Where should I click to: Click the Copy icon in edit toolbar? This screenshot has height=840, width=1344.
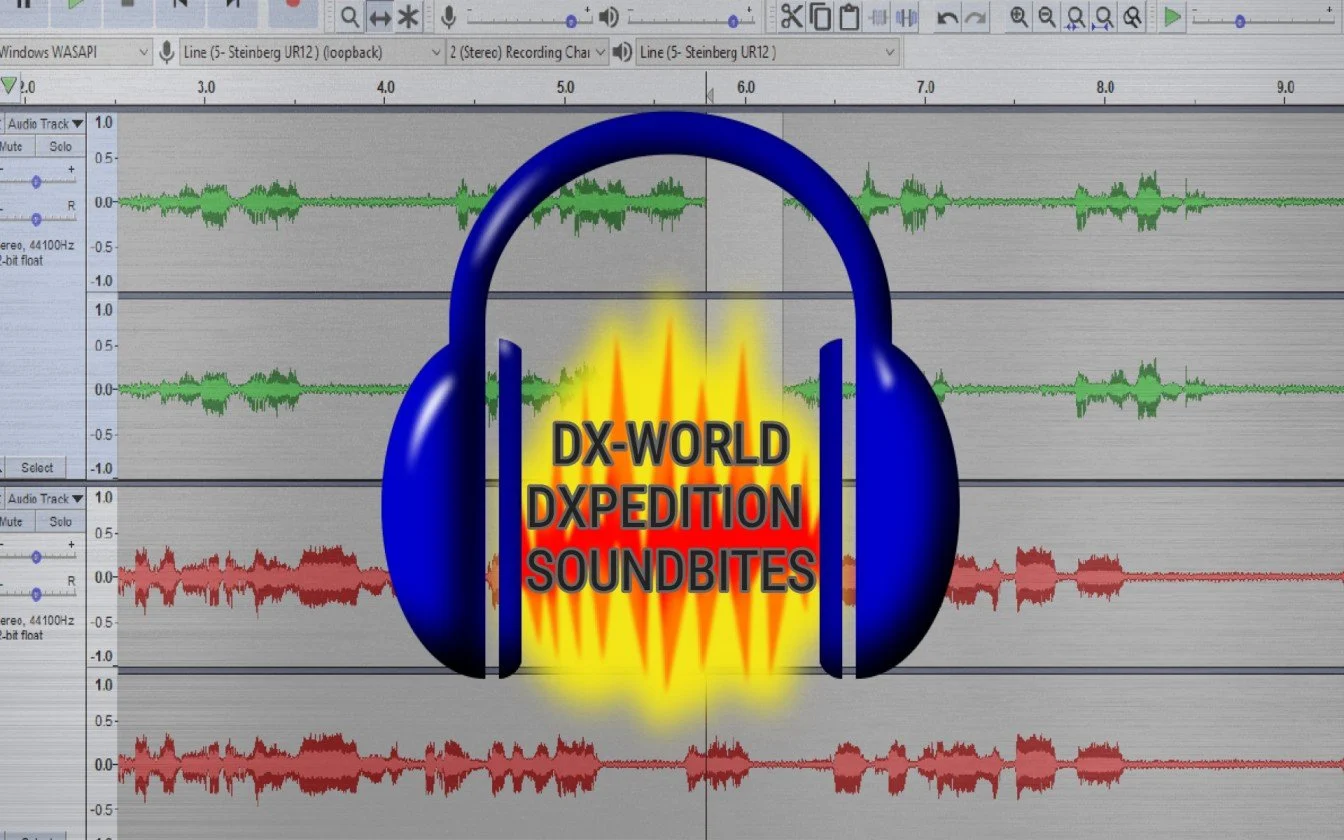(820, 16)
